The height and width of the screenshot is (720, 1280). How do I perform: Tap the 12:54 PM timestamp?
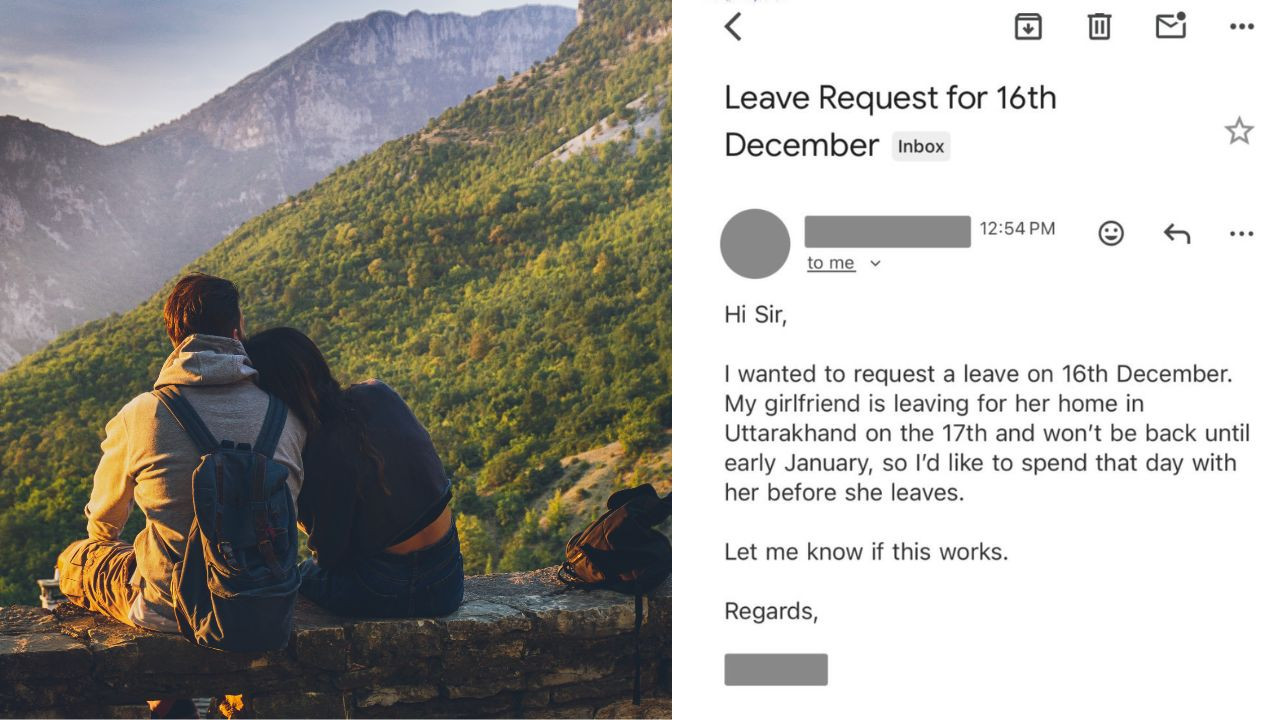tap(1017, 229)
